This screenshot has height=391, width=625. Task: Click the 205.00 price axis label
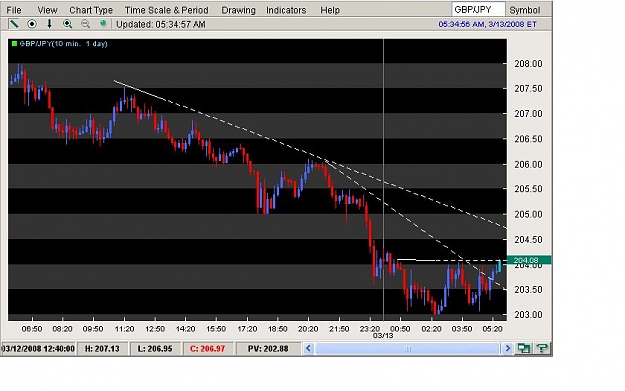click(528, 214)
